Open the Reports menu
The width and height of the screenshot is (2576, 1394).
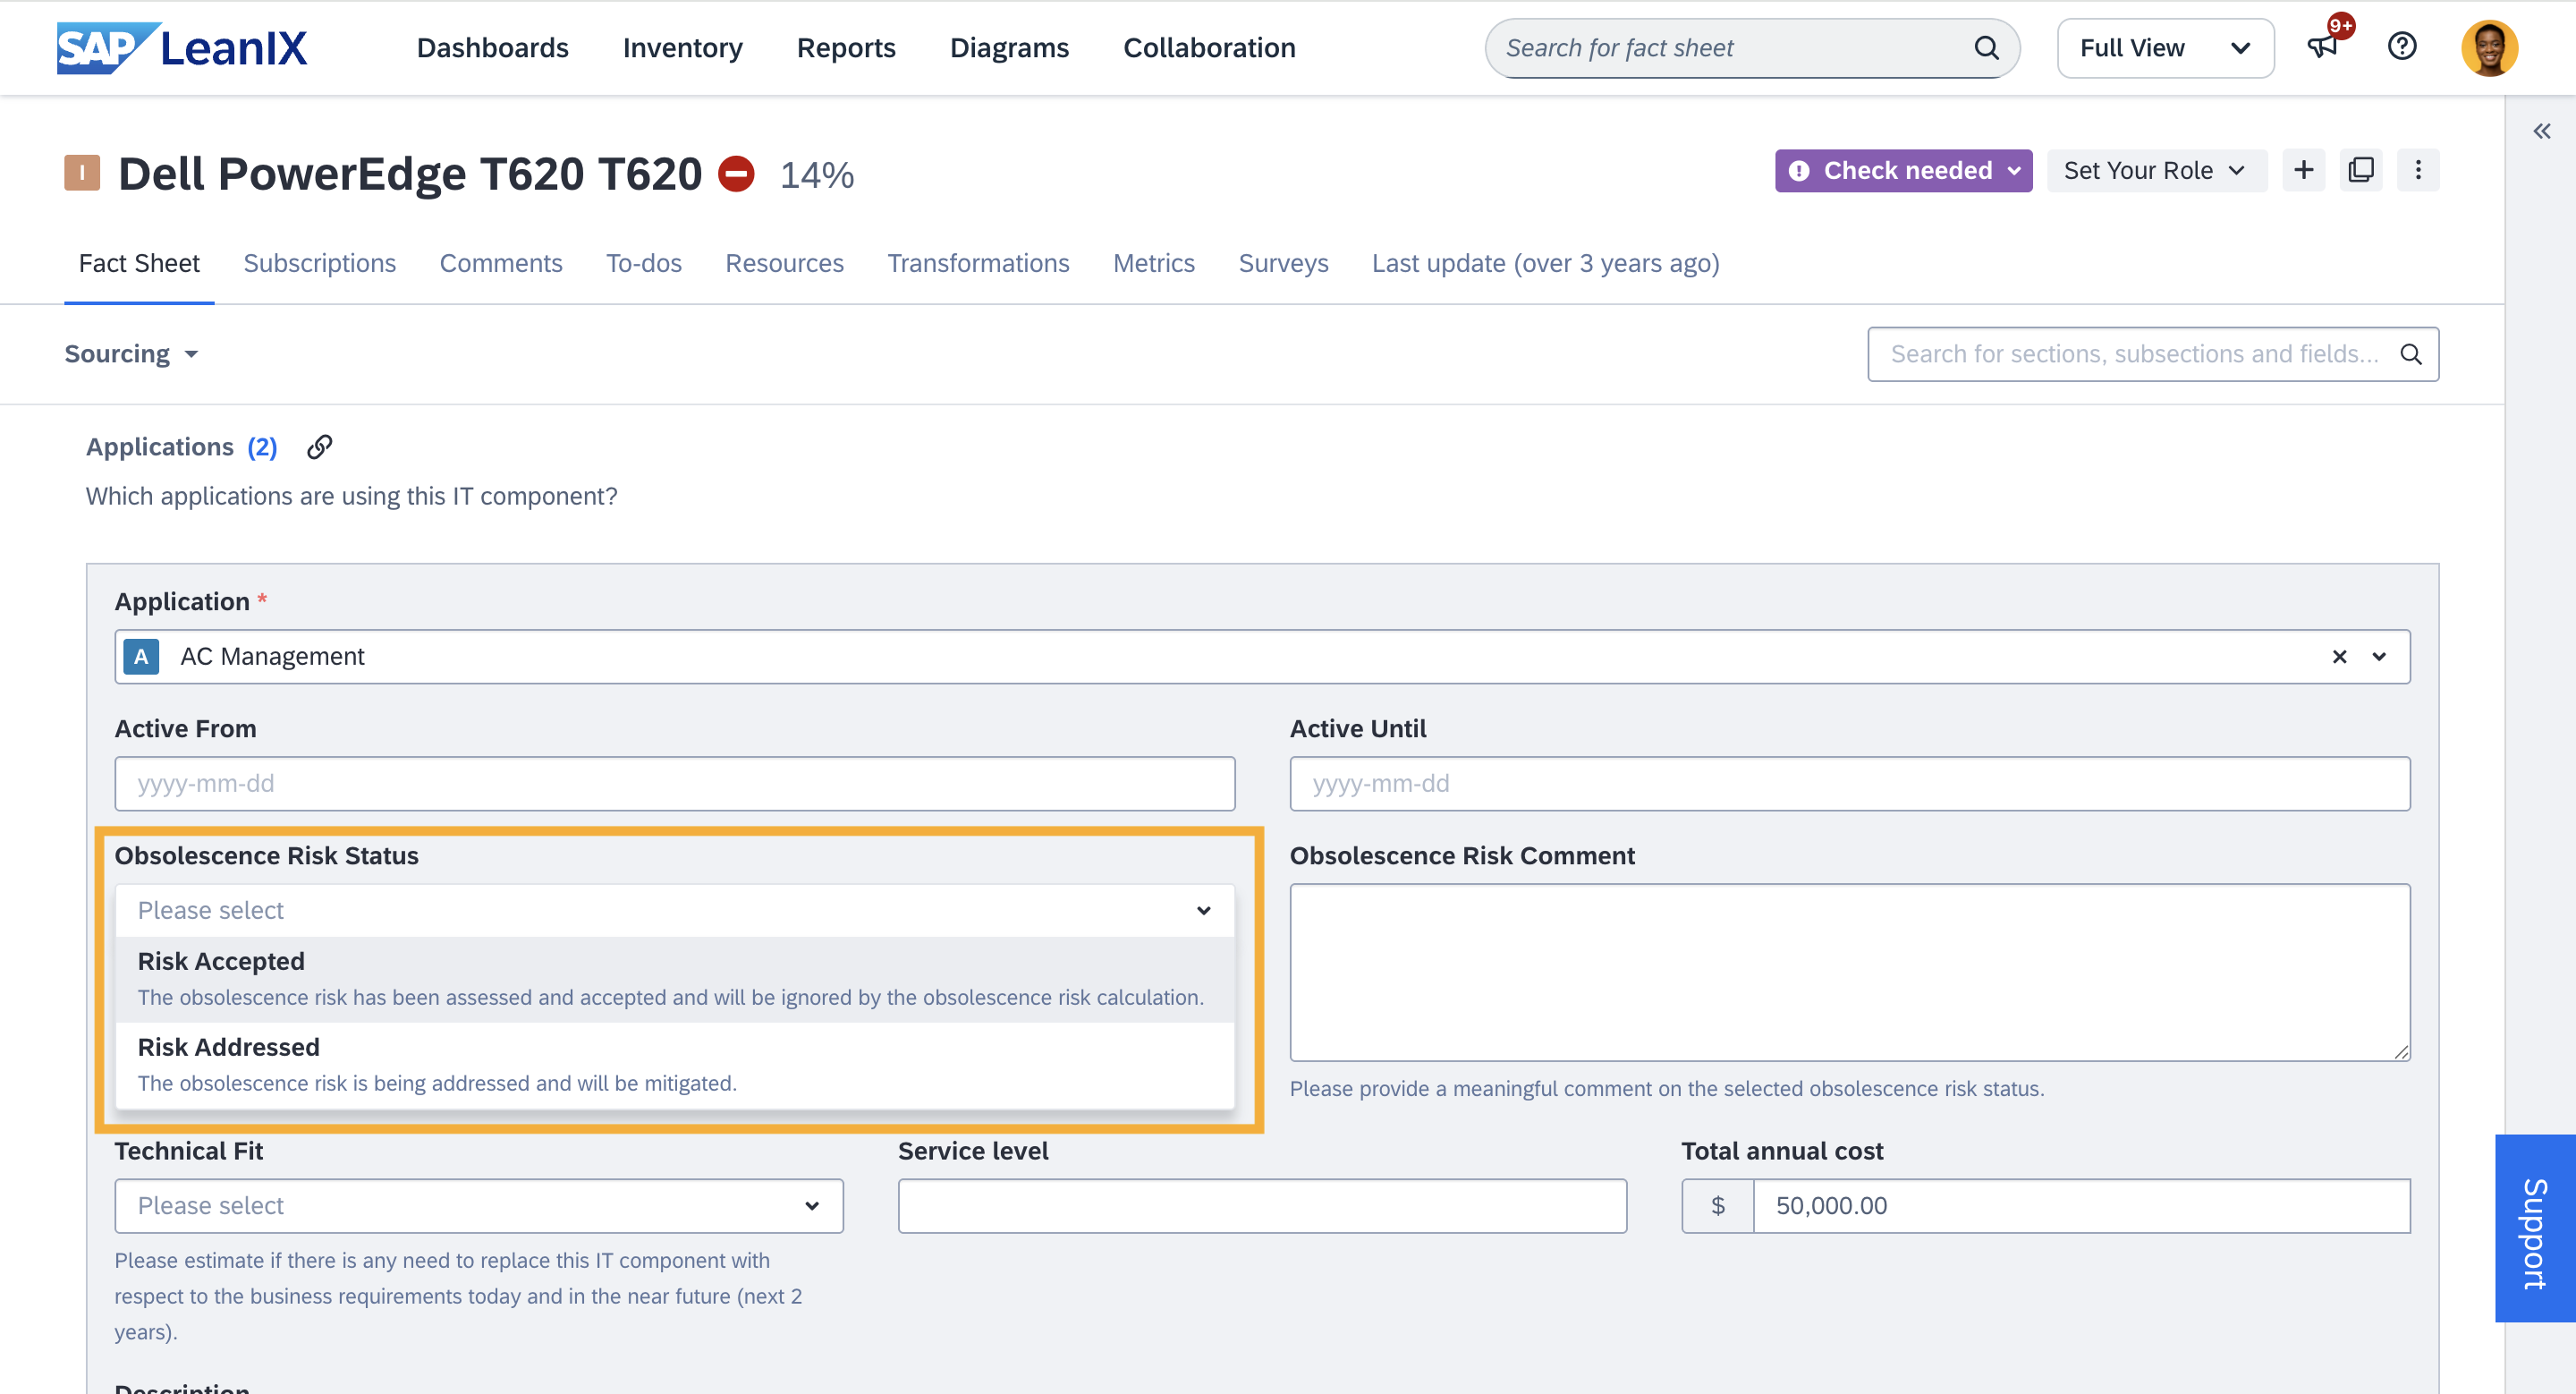point(845,48)
